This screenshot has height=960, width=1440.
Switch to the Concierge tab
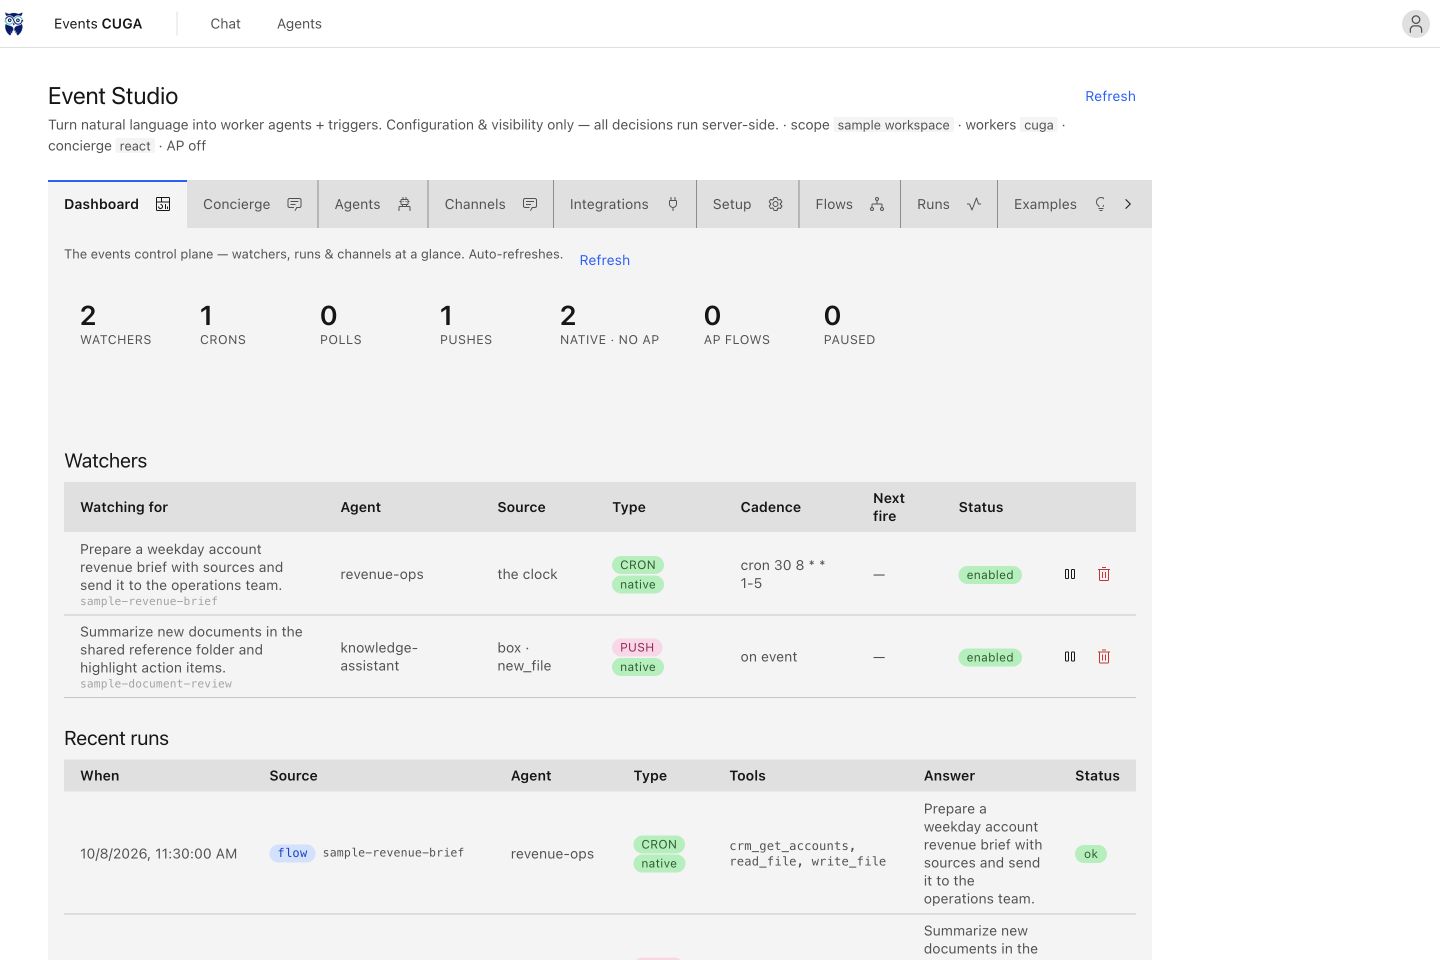252,204
